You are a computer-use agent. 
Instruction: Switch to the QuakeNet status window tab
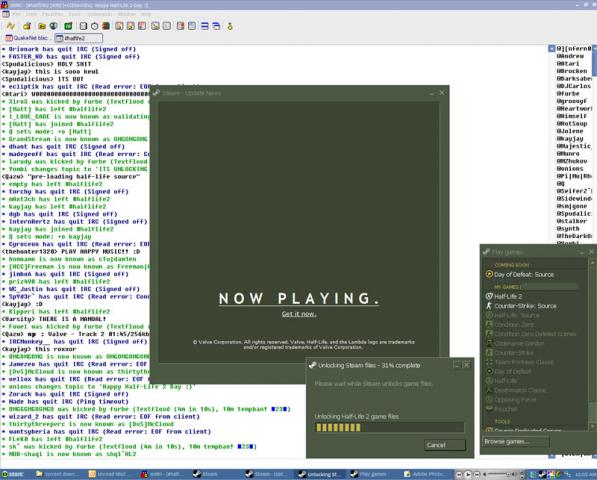27,38
